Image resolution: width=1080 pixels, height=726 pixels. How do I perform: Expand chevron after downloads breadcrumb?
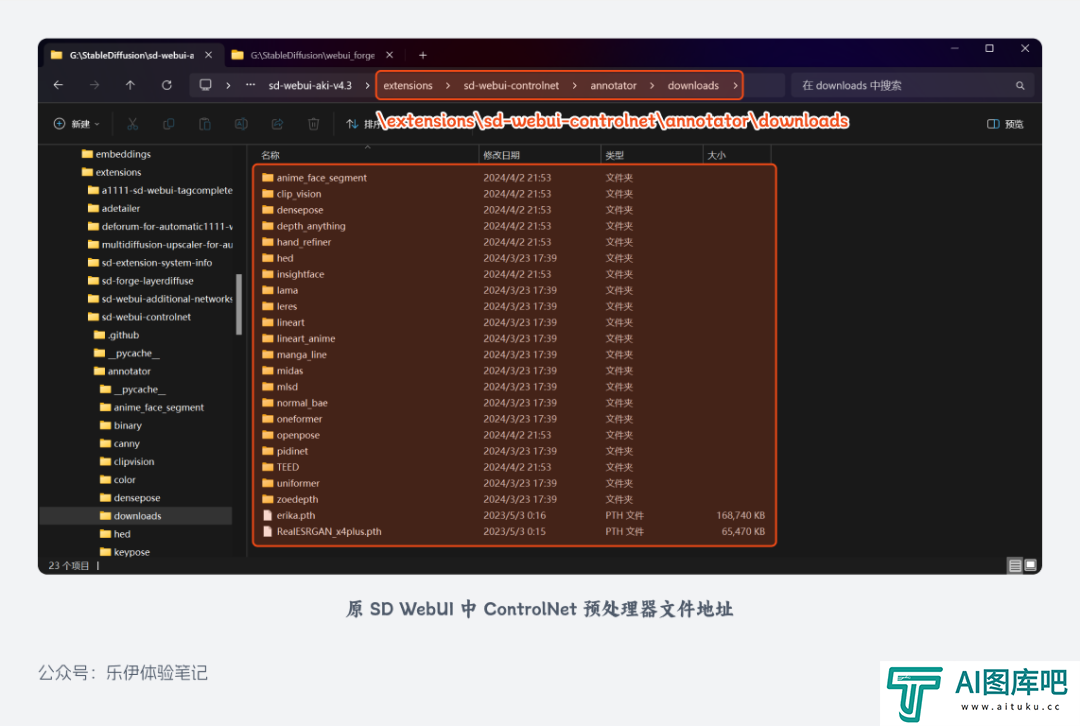[x=736, y=85]
